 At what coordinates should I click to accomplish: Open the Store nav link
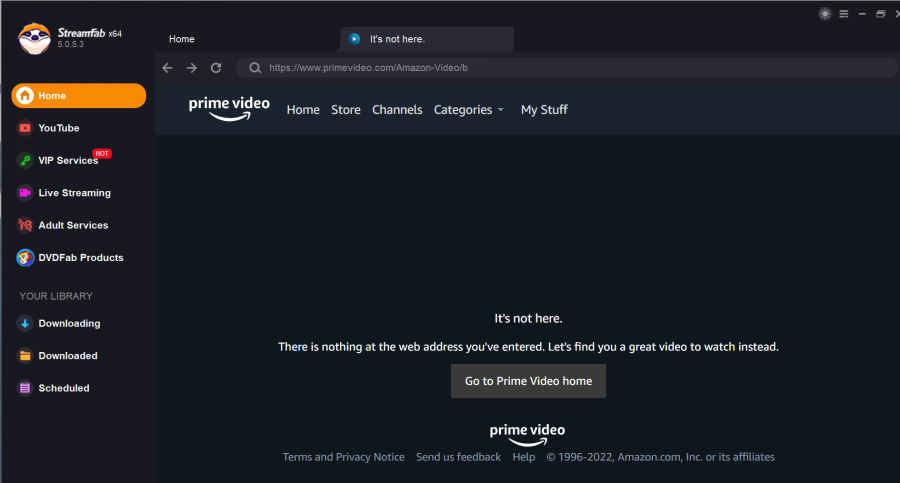tap(346, 110)
